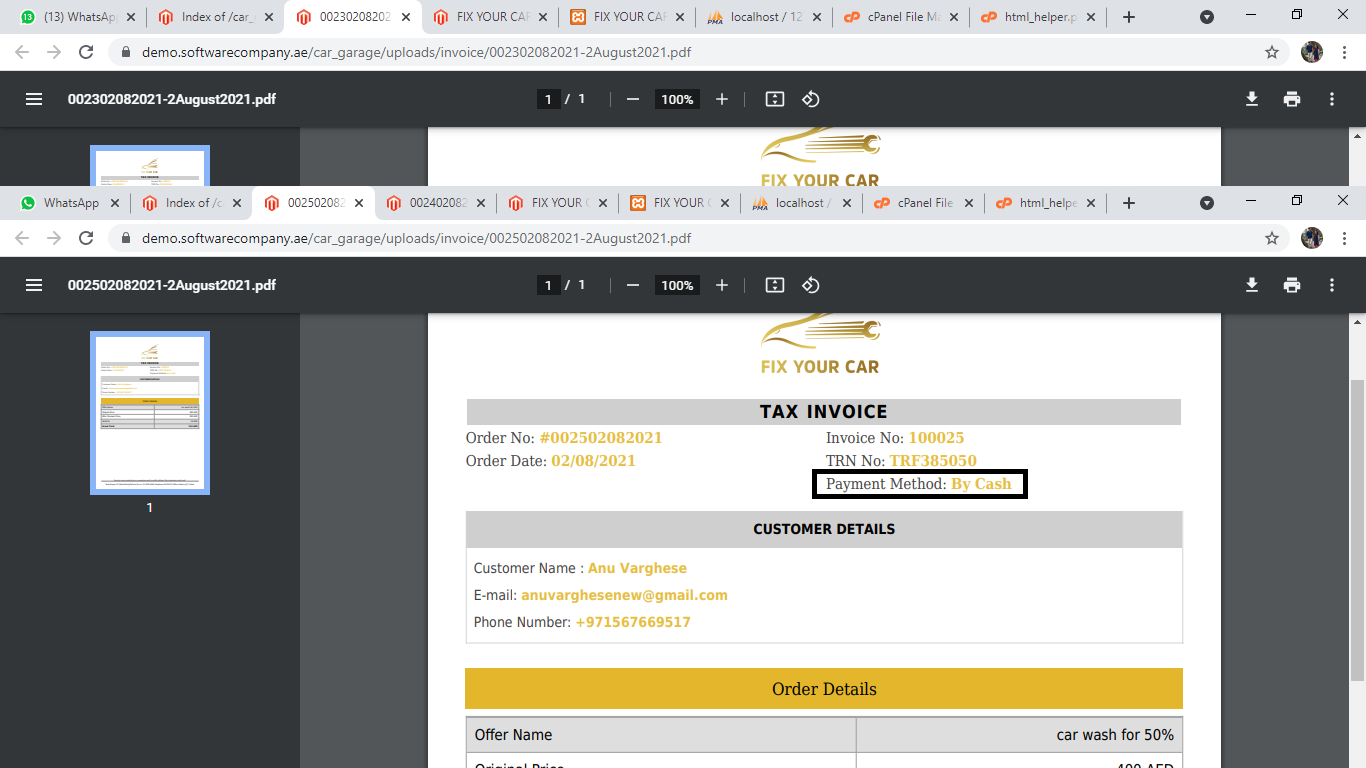
Task: Download the 002302082021 PDF file
Action: click(1251, 99)
